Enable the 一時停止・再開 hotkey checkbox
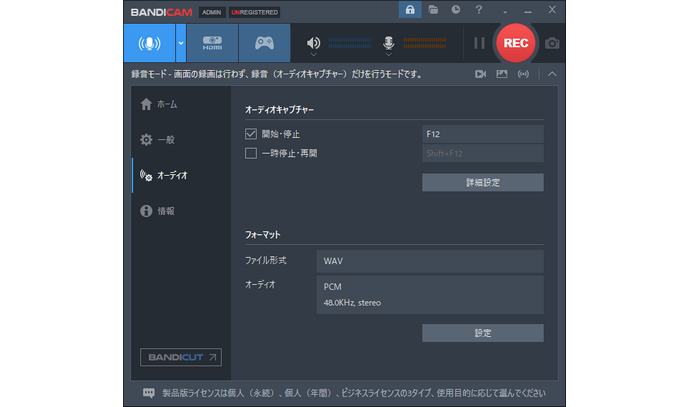 coord(251,153)
